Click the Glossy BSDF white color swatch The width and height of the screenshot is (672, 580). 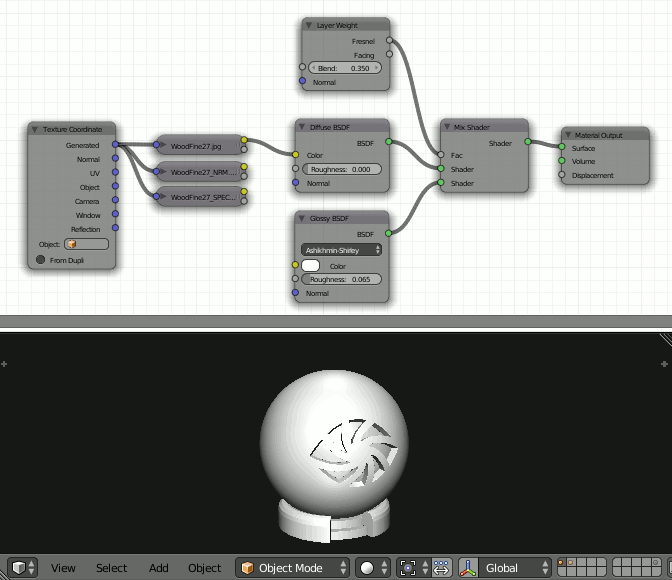[x=310, y=265]
